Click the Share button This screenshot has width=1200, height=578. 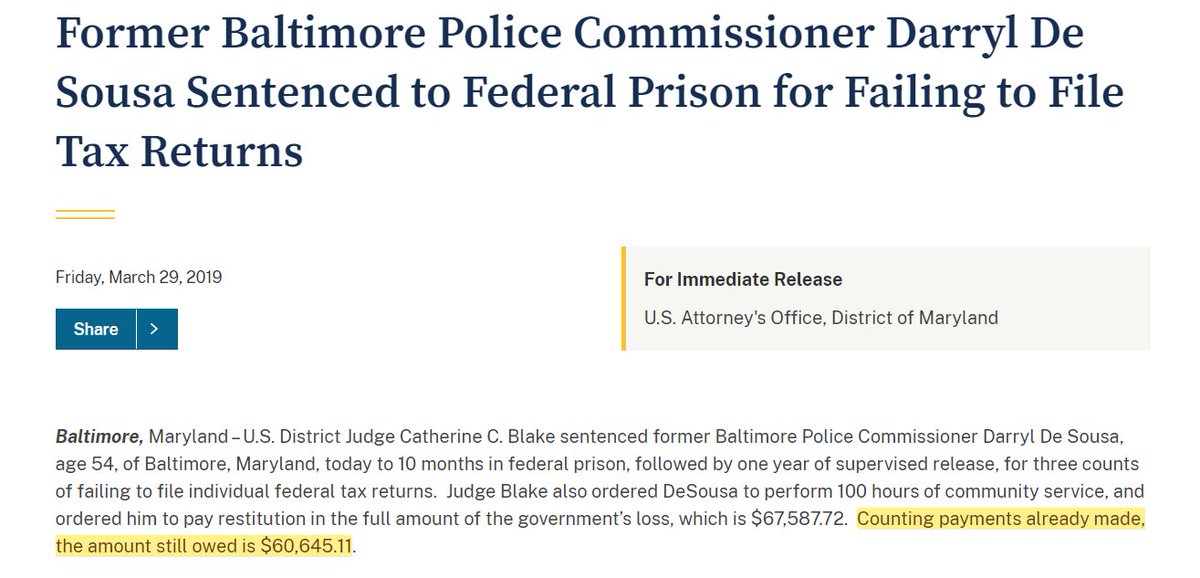(x=96, y=329)
